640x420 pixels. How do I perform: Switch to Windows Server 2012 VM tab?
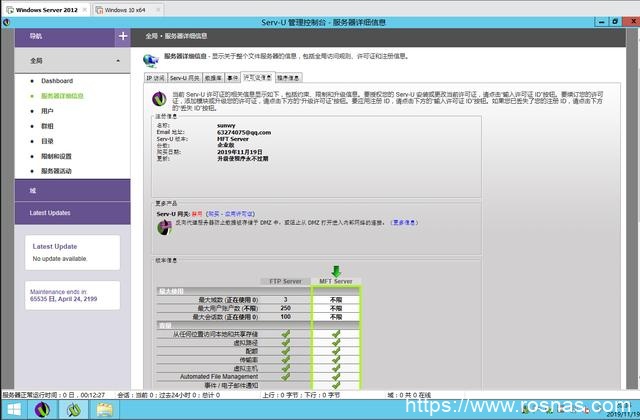(47, 10)
